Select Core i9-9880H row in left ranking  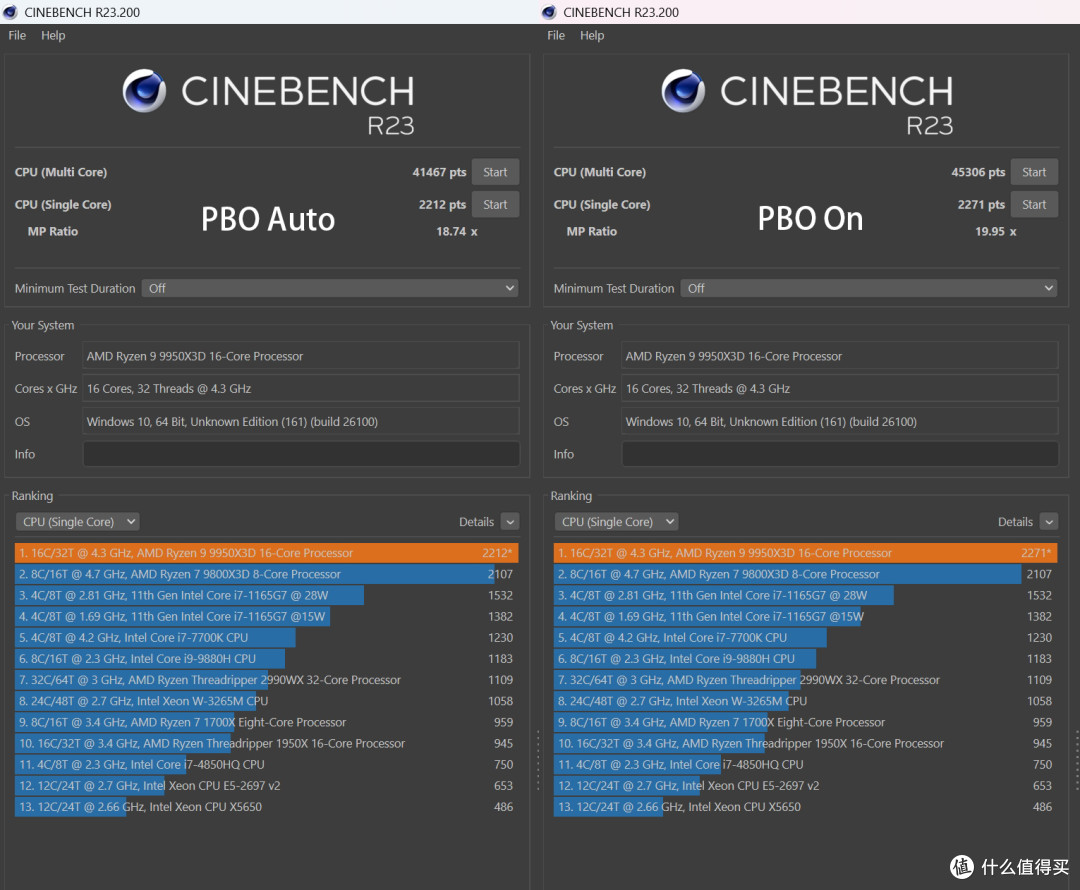tap(267, 659)
